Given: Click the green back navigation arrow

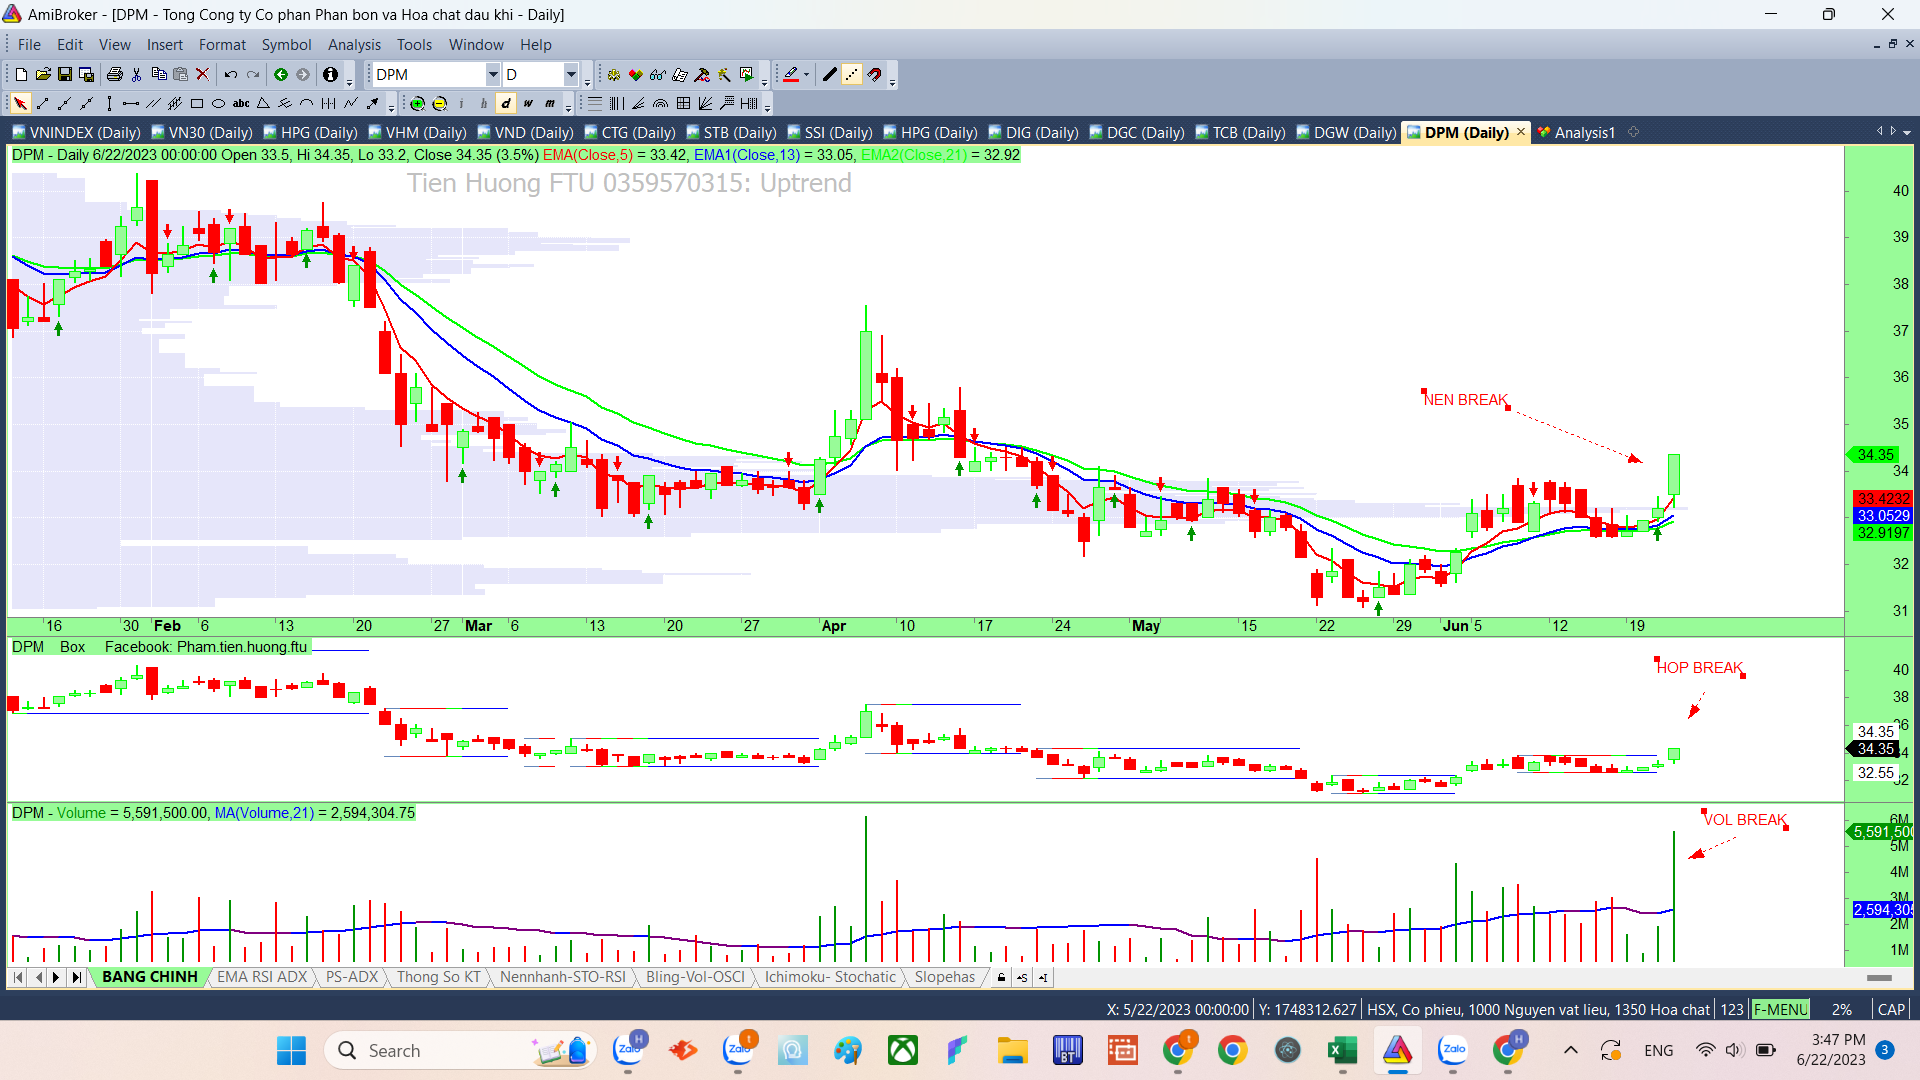Looking at the screenshot, I should point(281,75).
